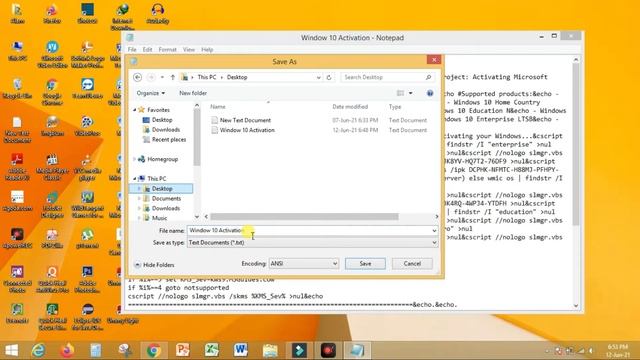640x360 pixels.
Task: Click the file list horizontal scrollbar
Action: [x=304, y=217]
